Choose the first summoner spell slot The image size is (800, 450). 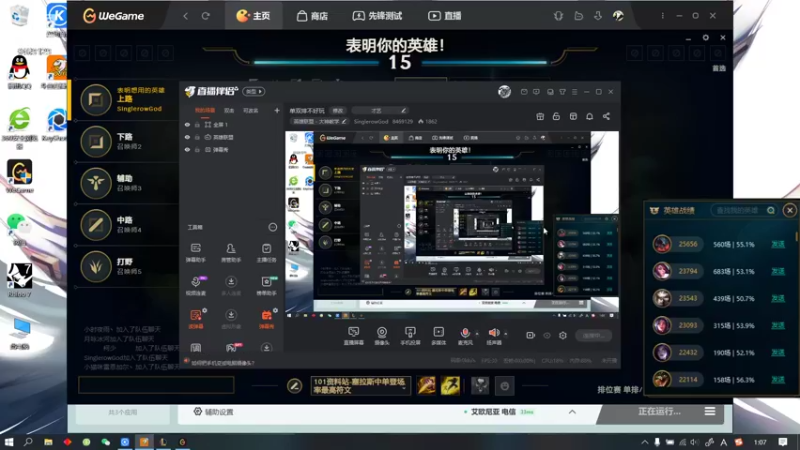pos(427,386)
